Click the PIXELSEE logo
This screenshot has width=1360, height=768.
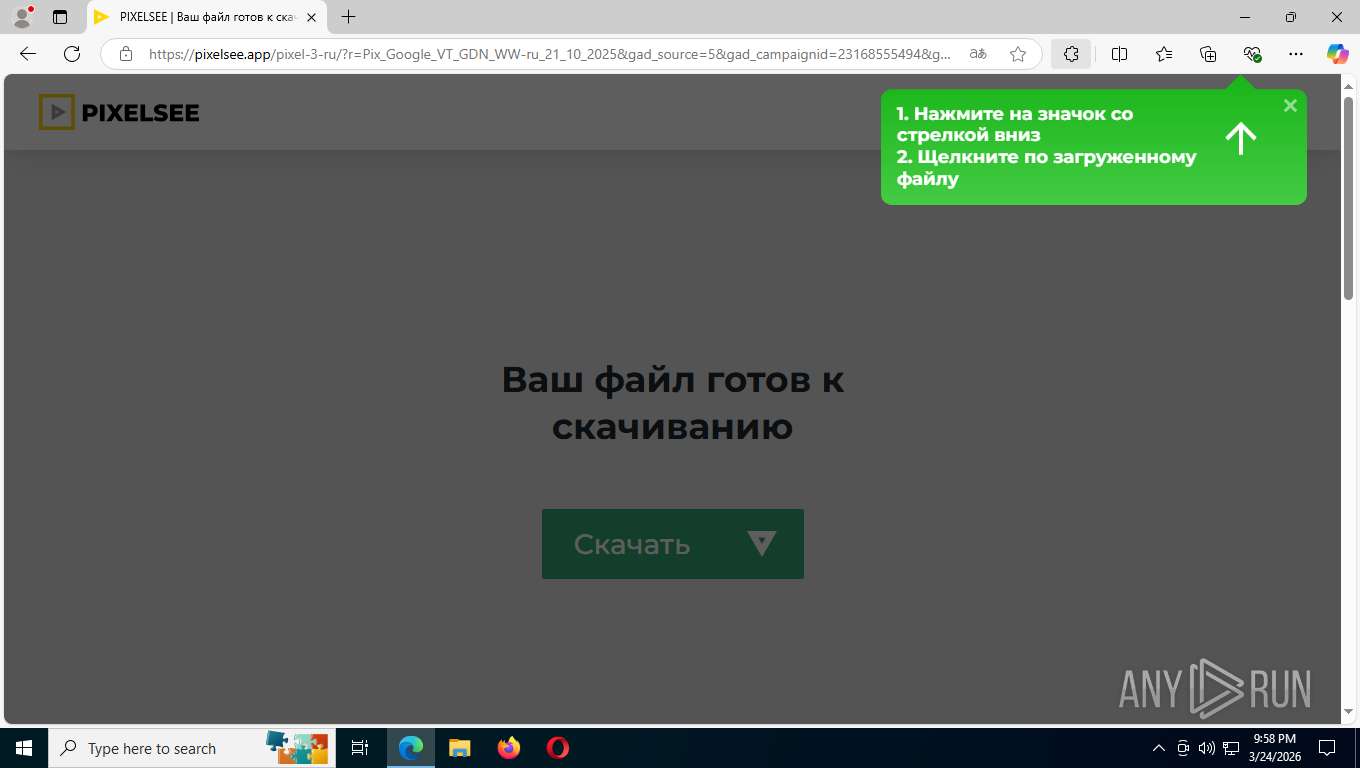point(119,112)
